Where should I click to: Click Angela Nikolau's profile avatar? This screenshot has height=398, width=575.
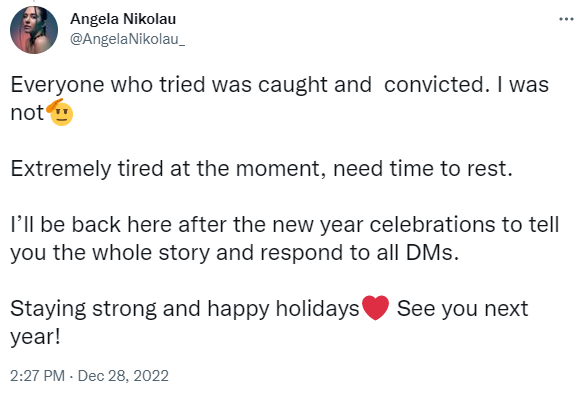click(x=34, y=30)
